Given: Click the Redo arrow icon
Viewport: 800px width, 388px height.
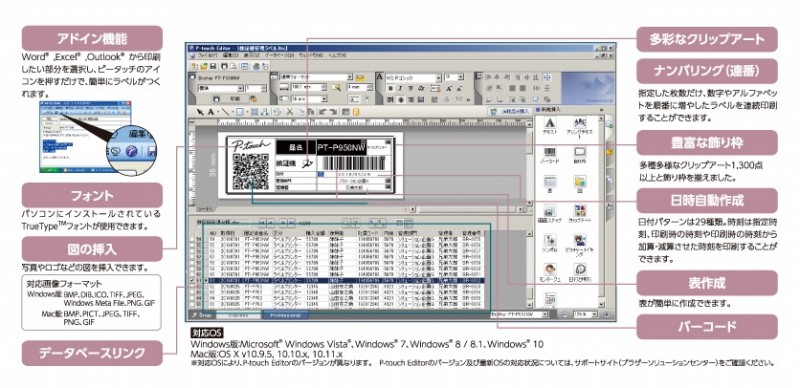Looking at the screenshot, I should pyautogui.click(x=333, y=111).
